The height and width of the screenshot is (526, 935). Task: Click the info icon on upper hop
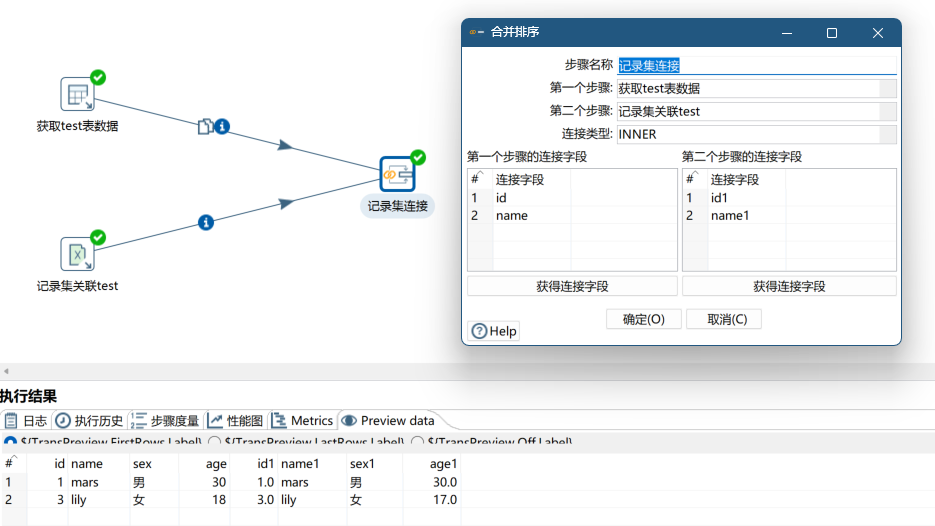click(x=222, y=126)
